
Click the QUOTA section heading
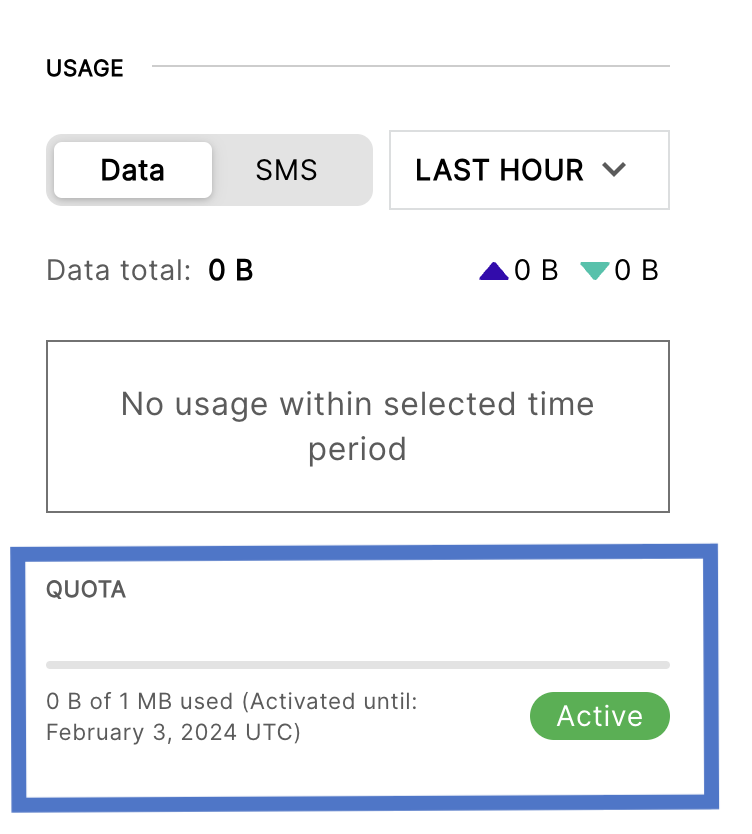(86, 590)
